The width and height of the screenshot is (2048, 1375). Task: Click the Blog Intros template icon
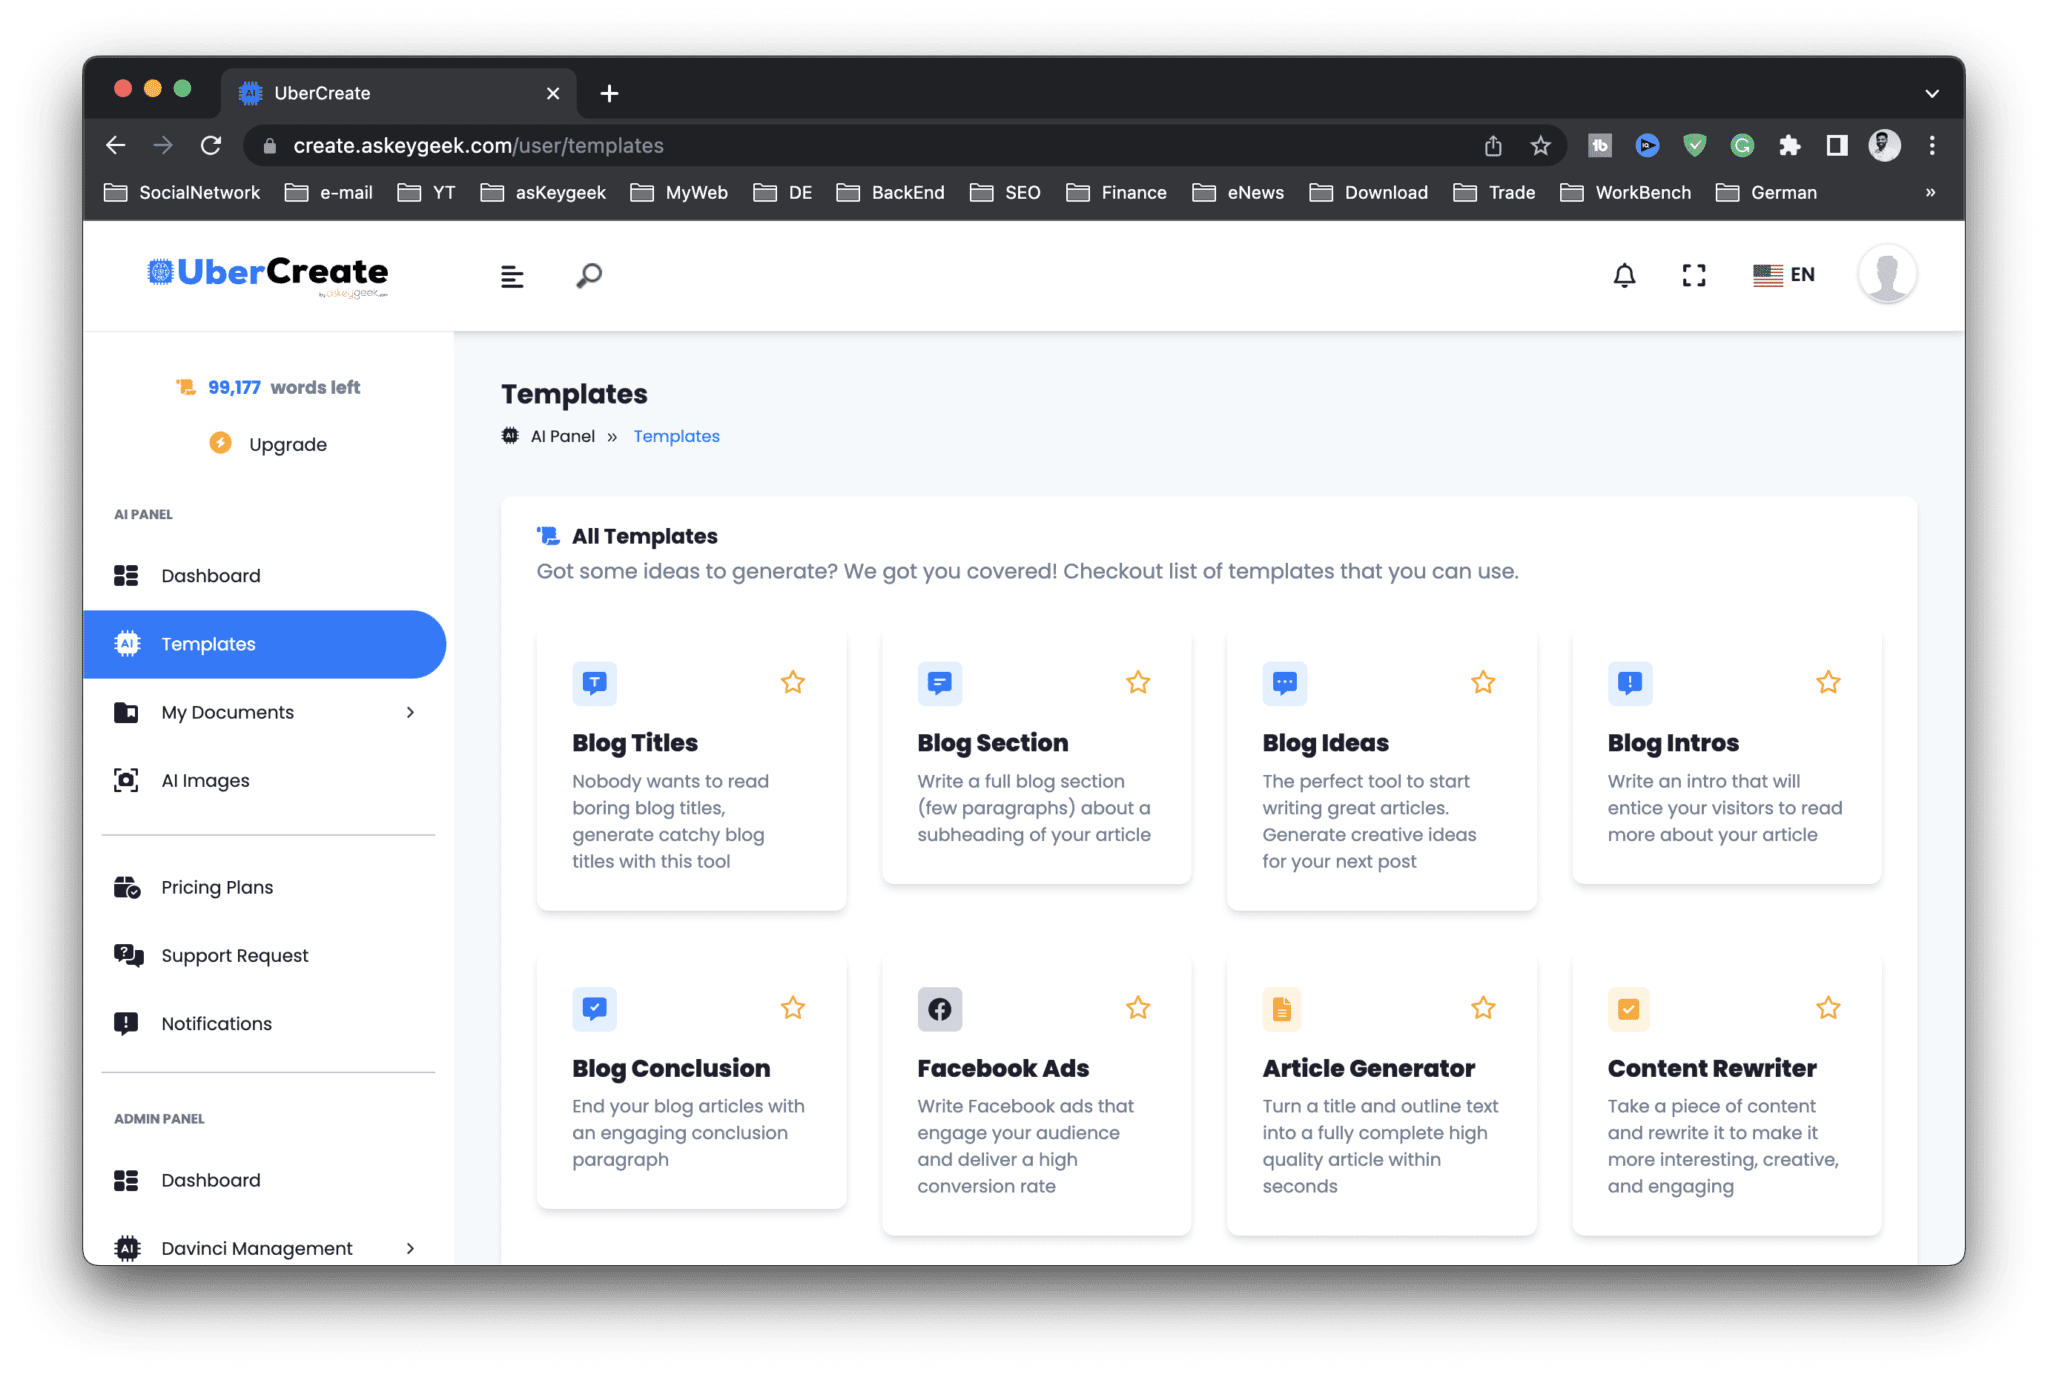point(1629,681)
